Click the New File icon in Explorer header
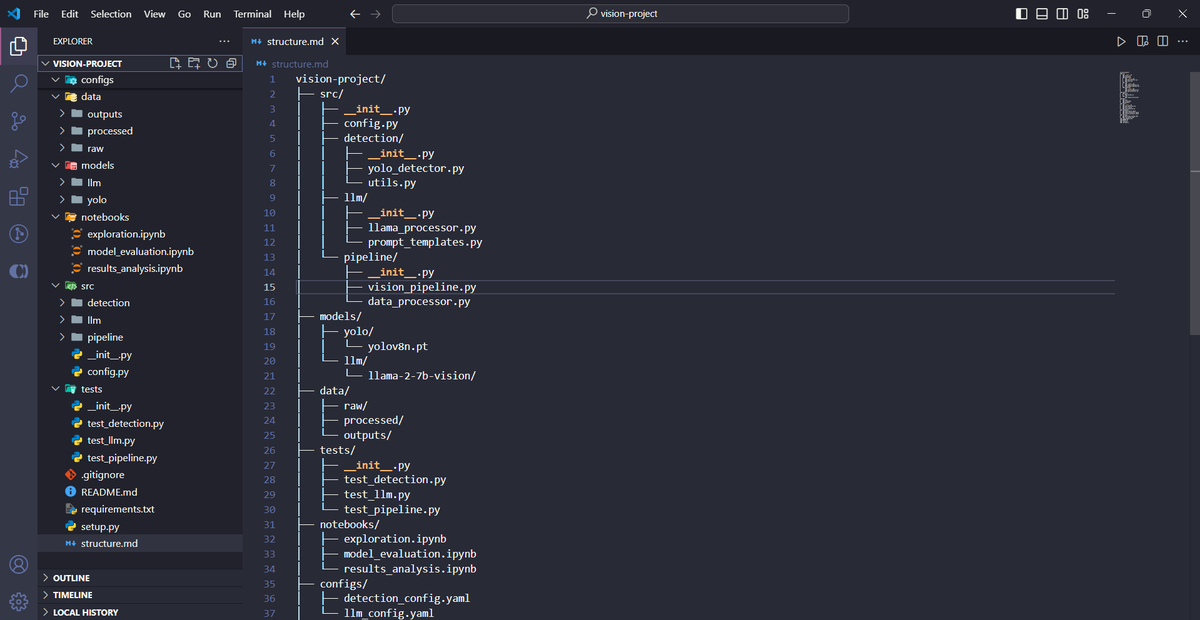Viewport: 1200px width, 620px height. point(177,63)
